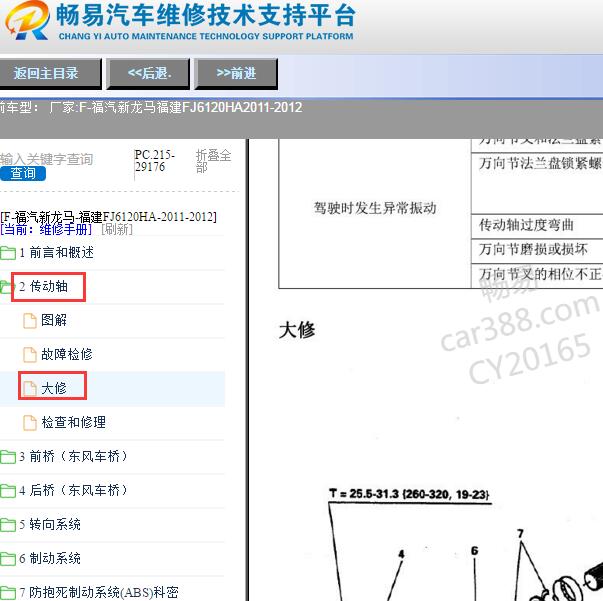
Task: Click document icon next to 图解
Action: tap(30, 321)
